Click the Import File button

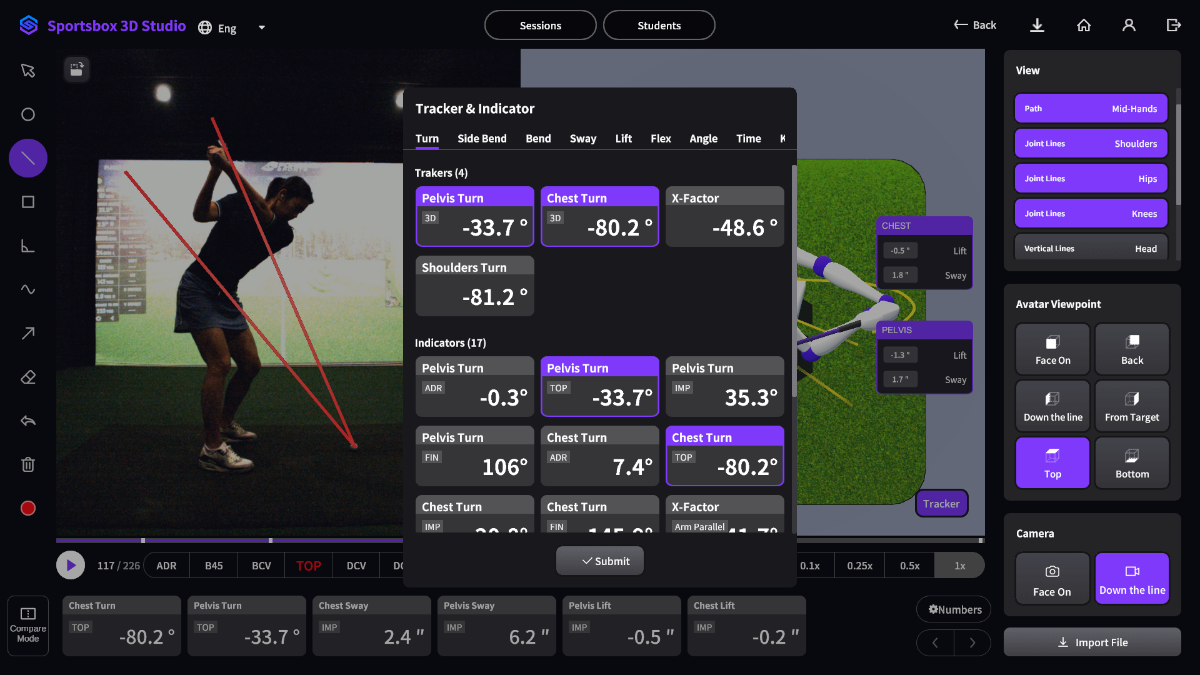(1092, 642)
